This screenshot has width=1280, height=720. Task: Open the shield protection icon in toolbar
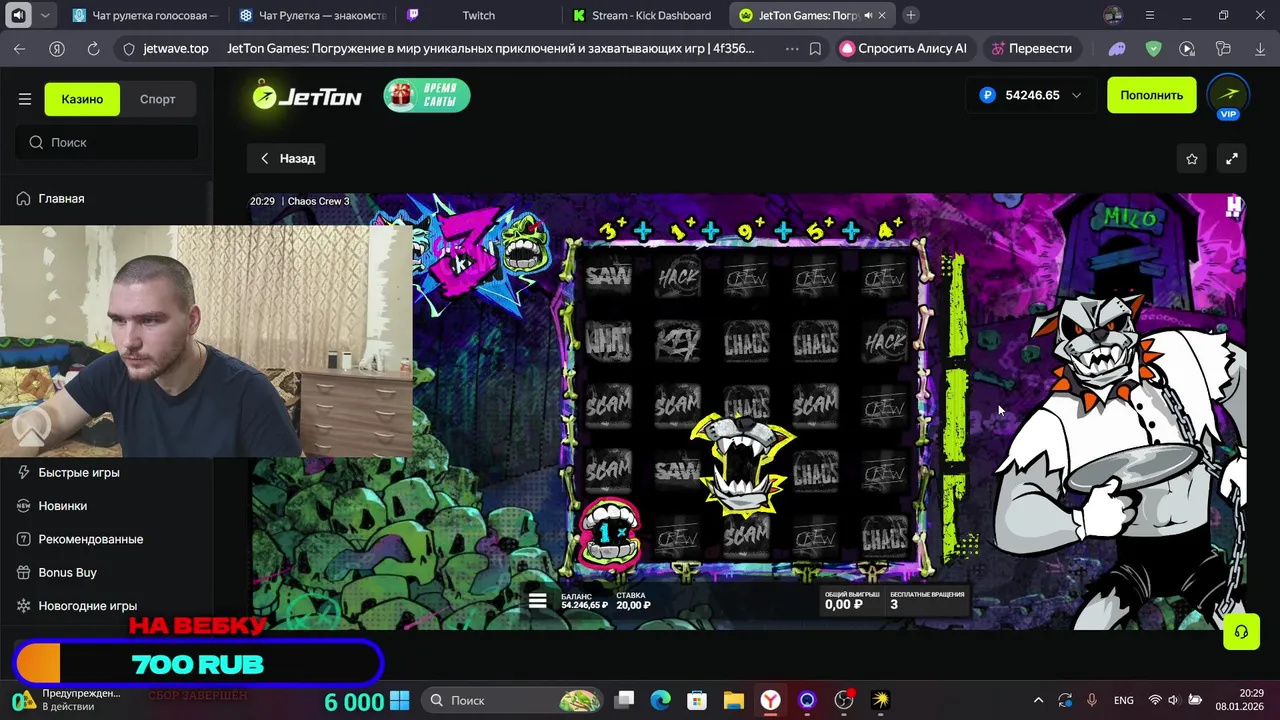(1153, 48)
